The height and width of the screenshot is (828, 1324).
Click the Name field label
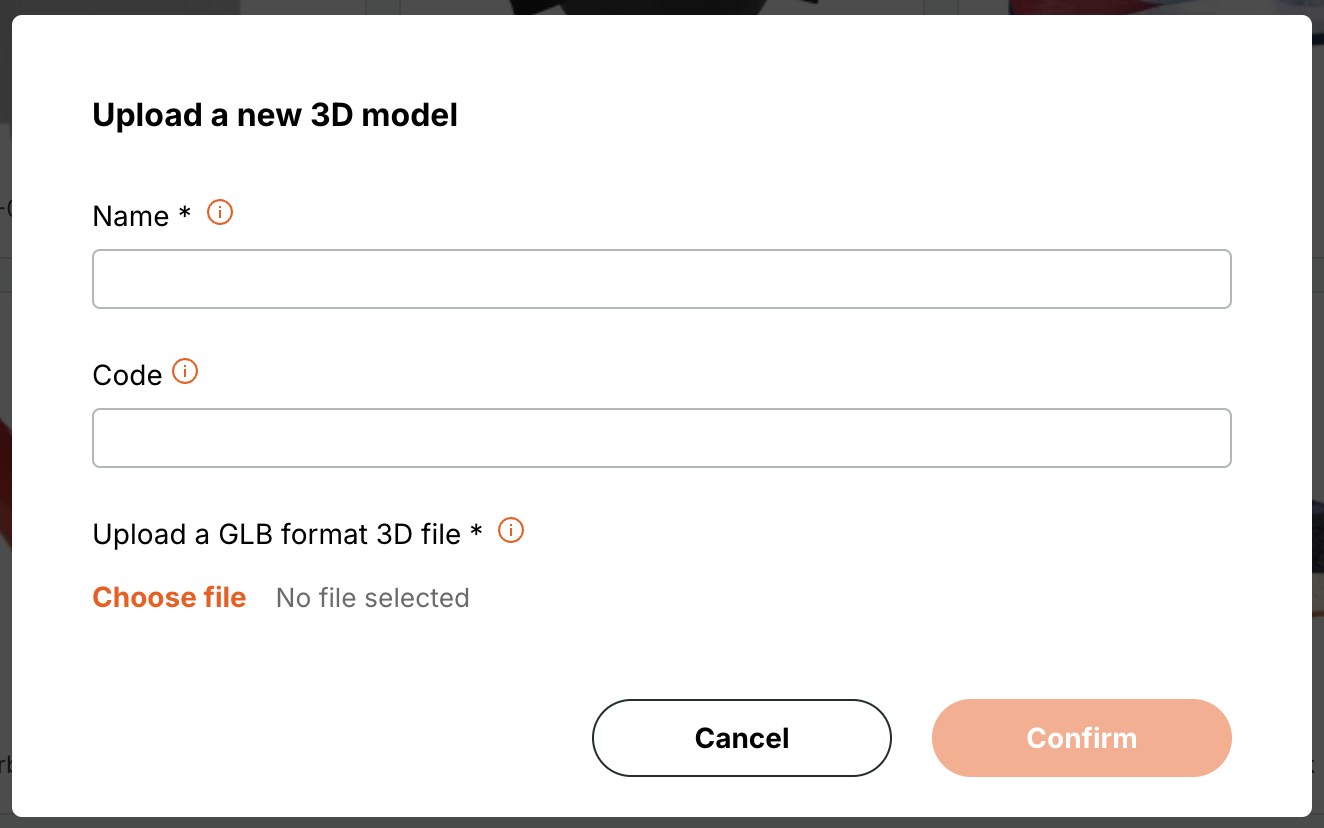point(130,216)
